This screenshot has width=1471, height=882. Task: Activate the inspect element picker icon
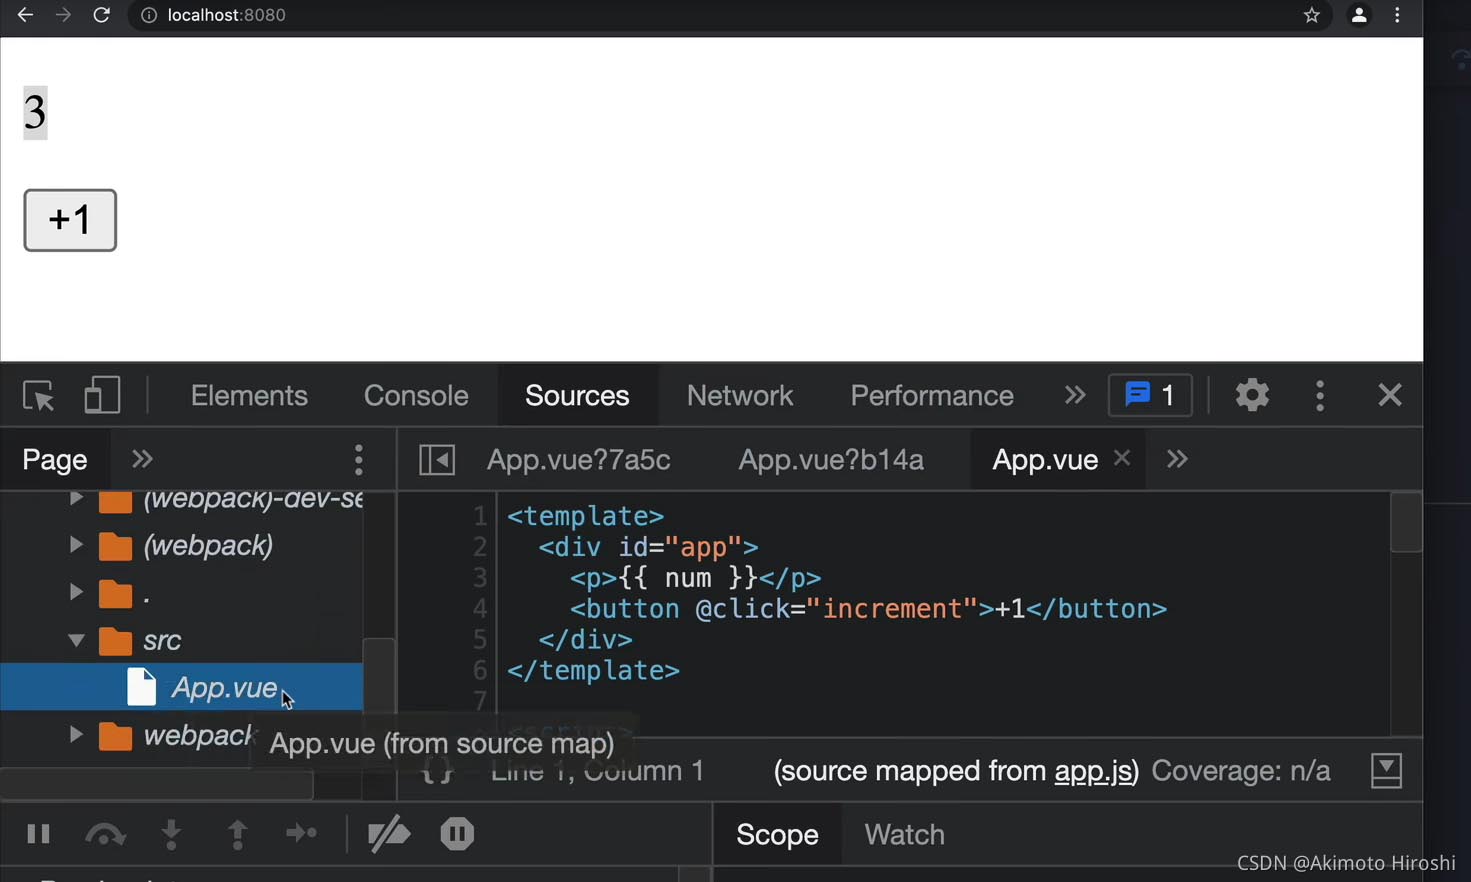(39, 396)
